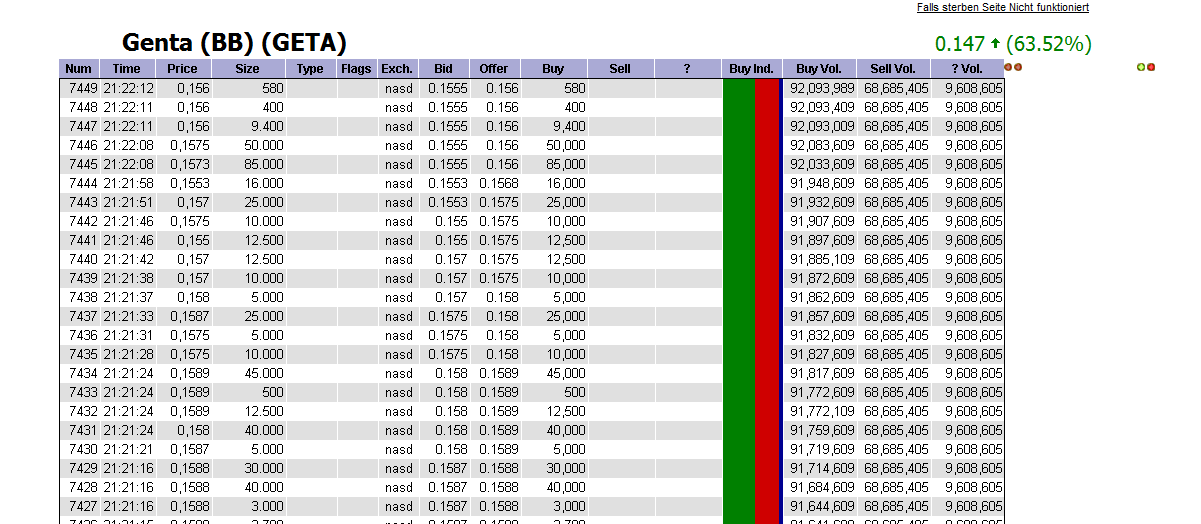Click the time 21:21:42

click(128, 259)
